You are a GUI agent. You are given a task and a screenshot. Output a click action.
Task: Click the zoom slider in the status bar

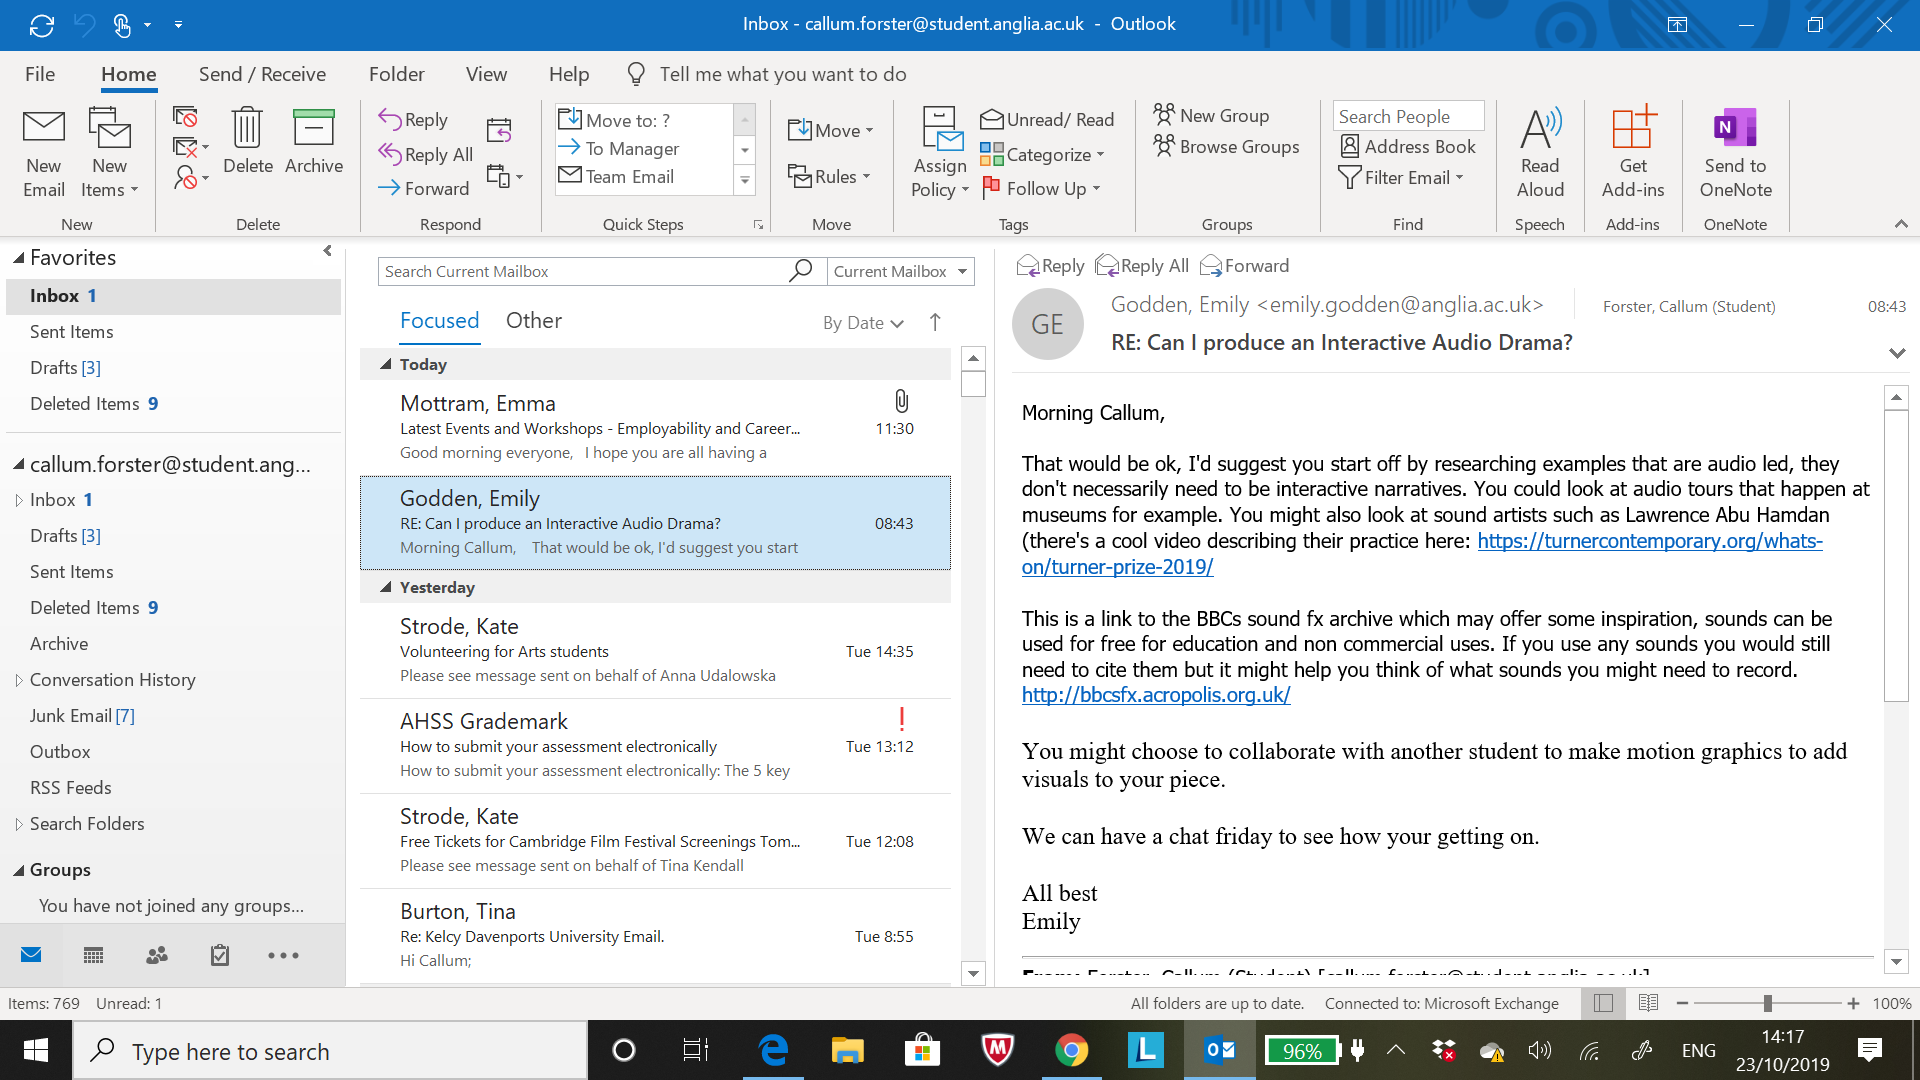point(1767,1004)
